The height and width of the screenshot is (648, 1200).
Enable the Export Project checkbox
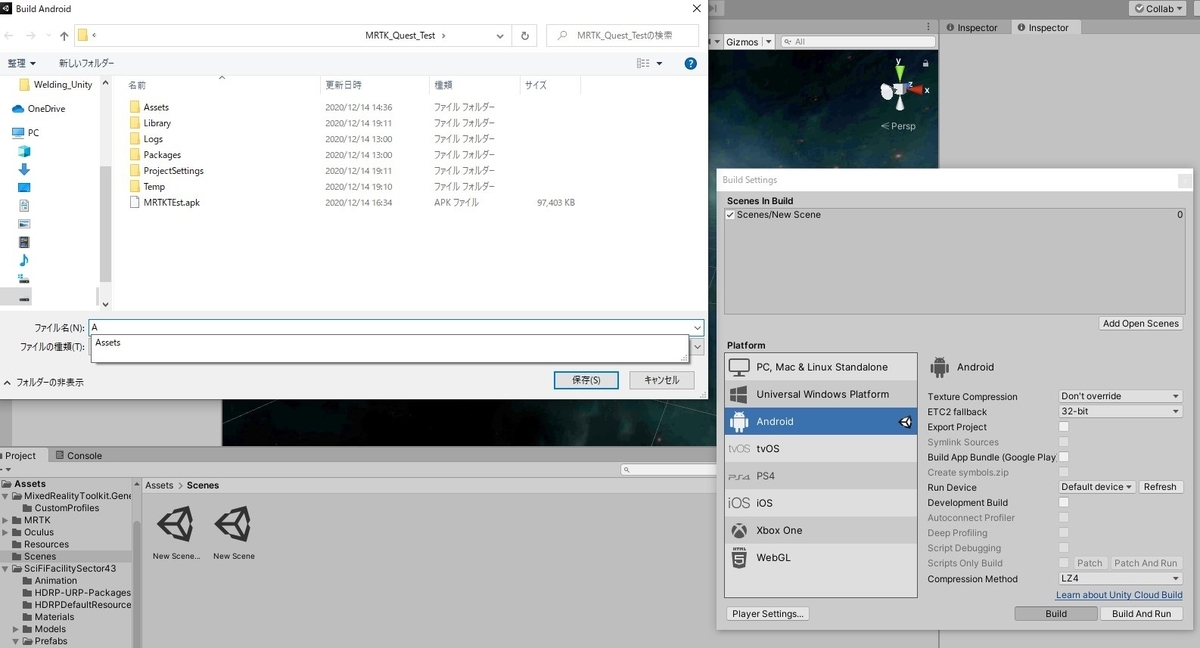click(x=1064, y=427)
